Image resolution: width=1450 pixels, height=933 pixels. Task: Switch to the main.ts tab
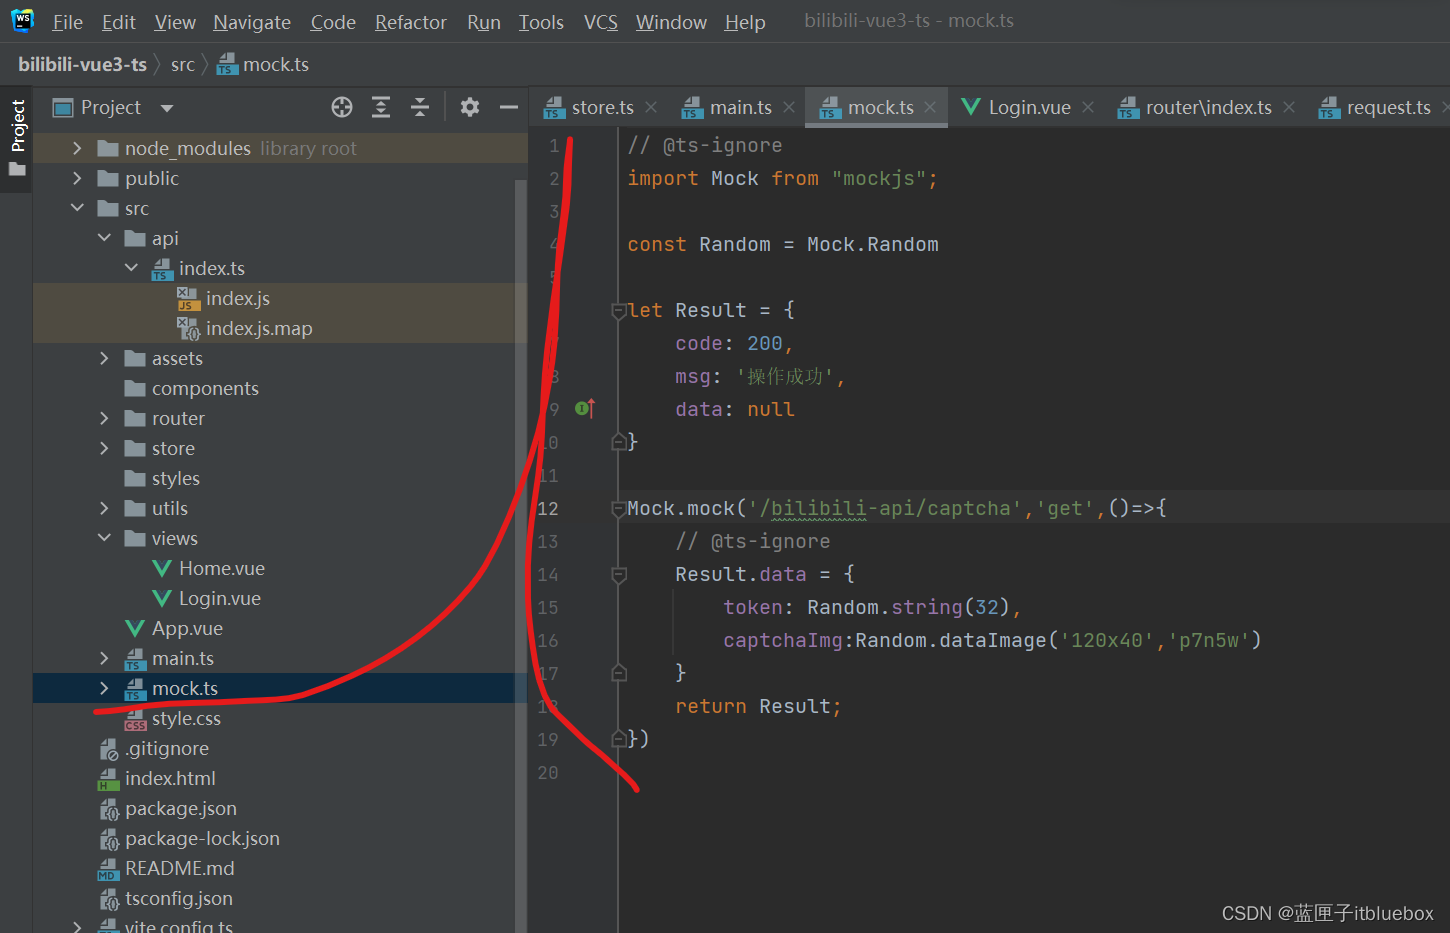[x=739, y=107]
